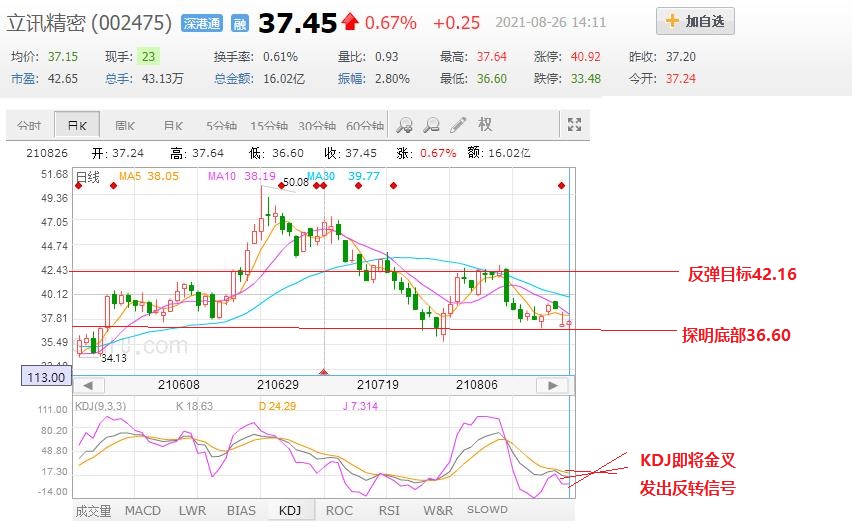The width and height of the screenshot is (852, 530).
Task: Click the last red diamond event marker
Action: click(561, 186)
